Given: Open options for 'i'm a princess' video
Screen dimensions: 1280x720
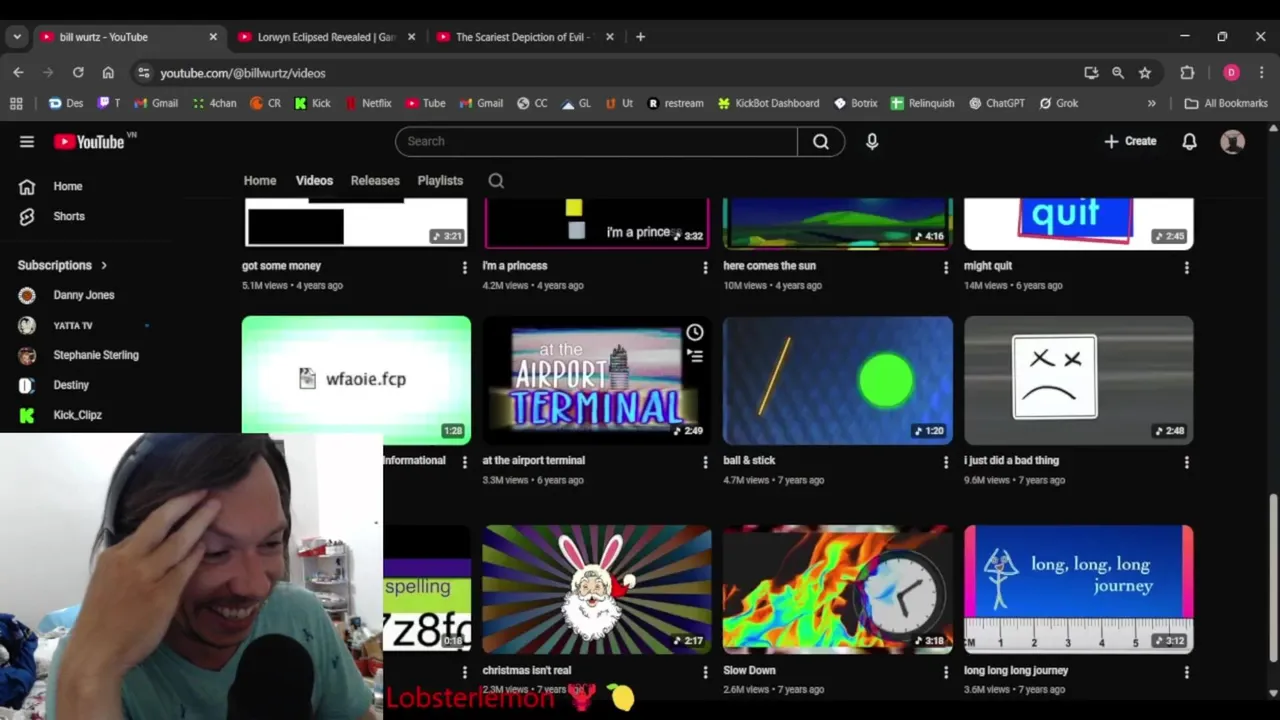Looking at the screenshot, I should (x=705, y=267).
